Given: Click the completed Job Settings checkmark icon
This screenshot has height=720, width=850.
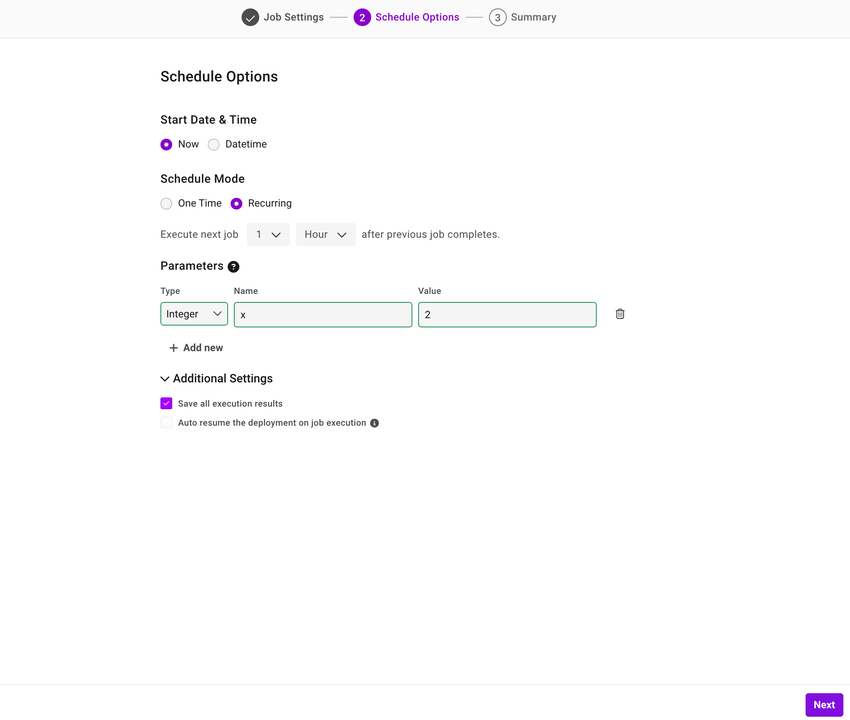Looking at the screenshot, I should (x=250, y=17).
